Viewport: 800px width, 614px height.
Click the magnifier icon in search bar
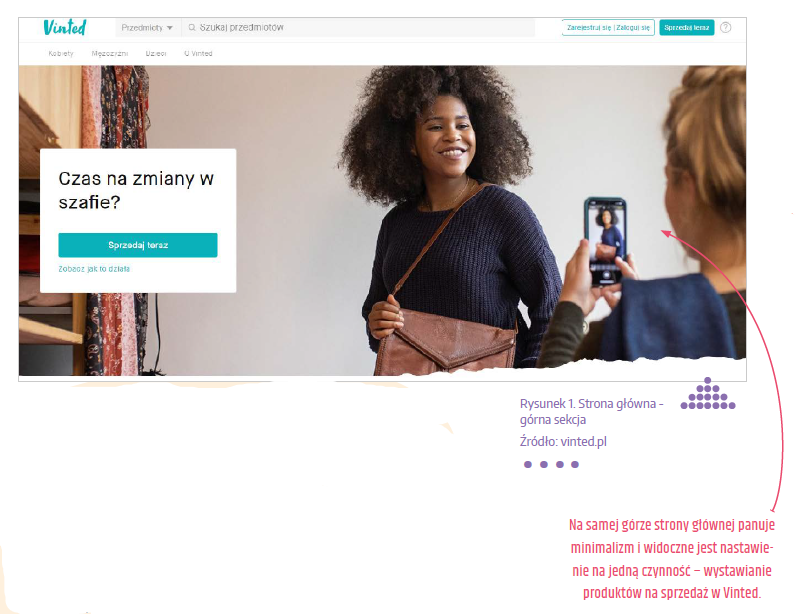[x=192, y=28]
